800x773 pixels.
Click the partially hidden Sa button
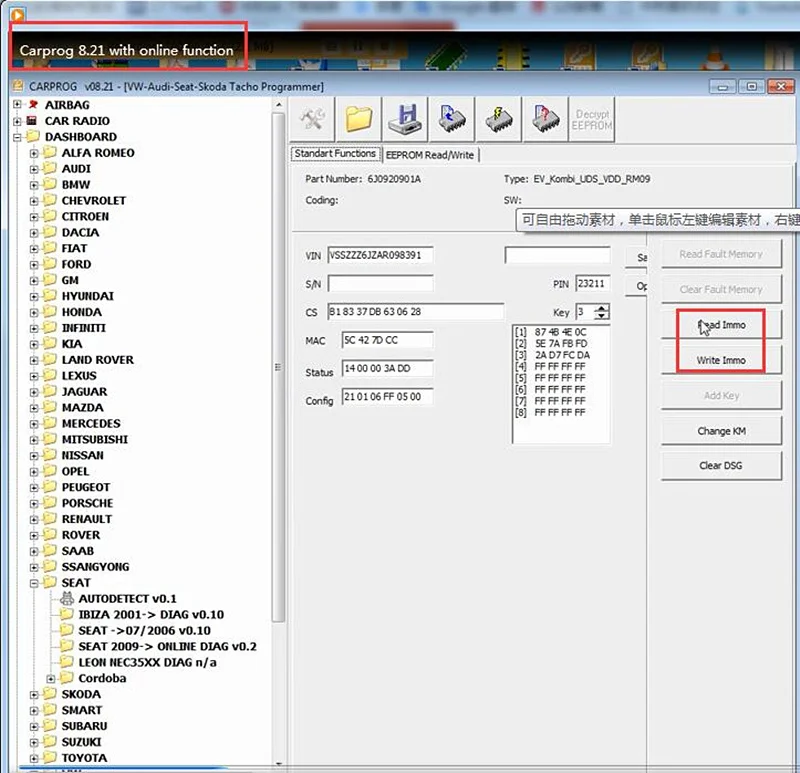pos(636,258)
